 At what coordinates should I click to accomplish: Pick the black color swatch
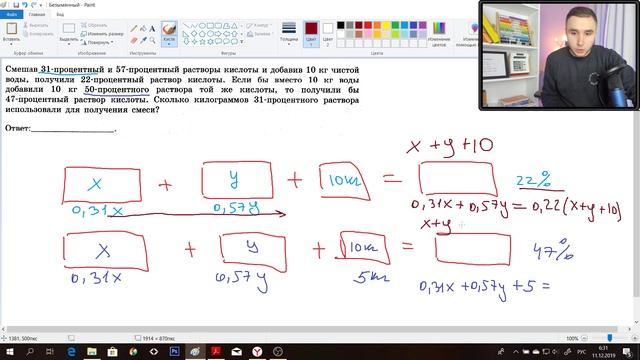coord(340,25)
